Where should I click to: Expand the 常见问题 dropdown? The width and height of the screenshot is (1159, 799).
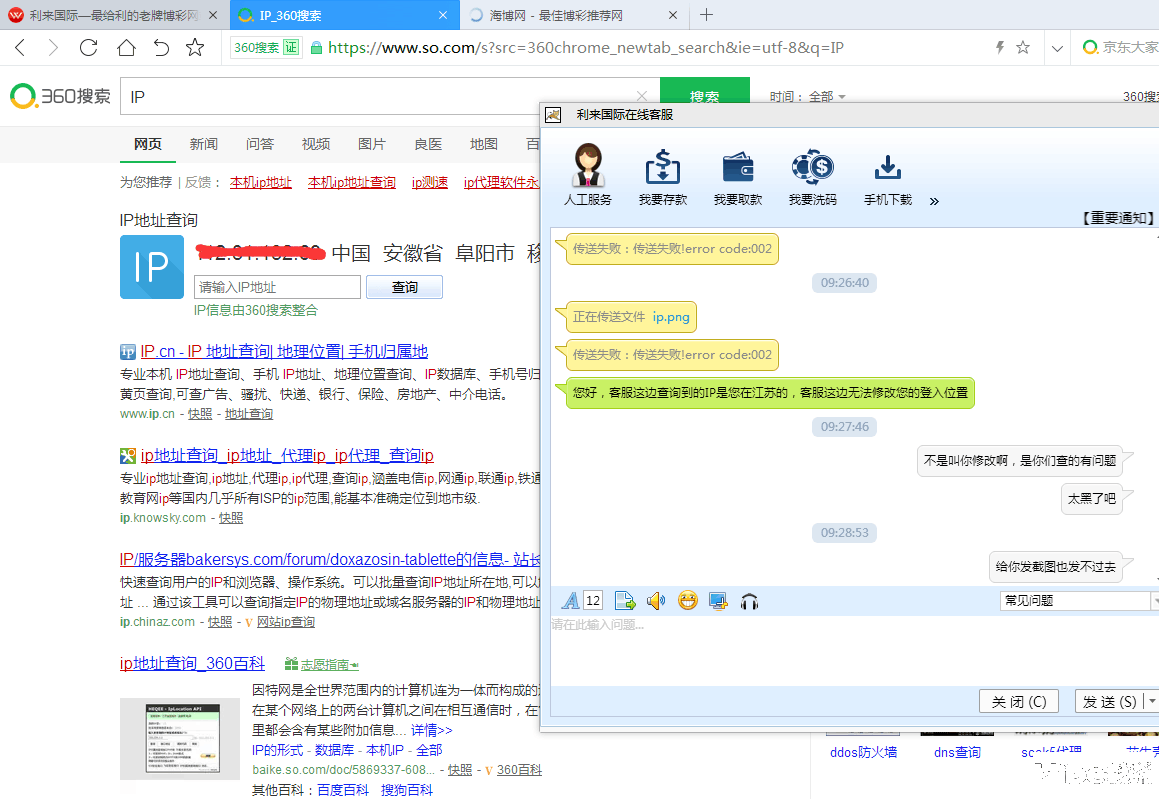(1154, 601)
